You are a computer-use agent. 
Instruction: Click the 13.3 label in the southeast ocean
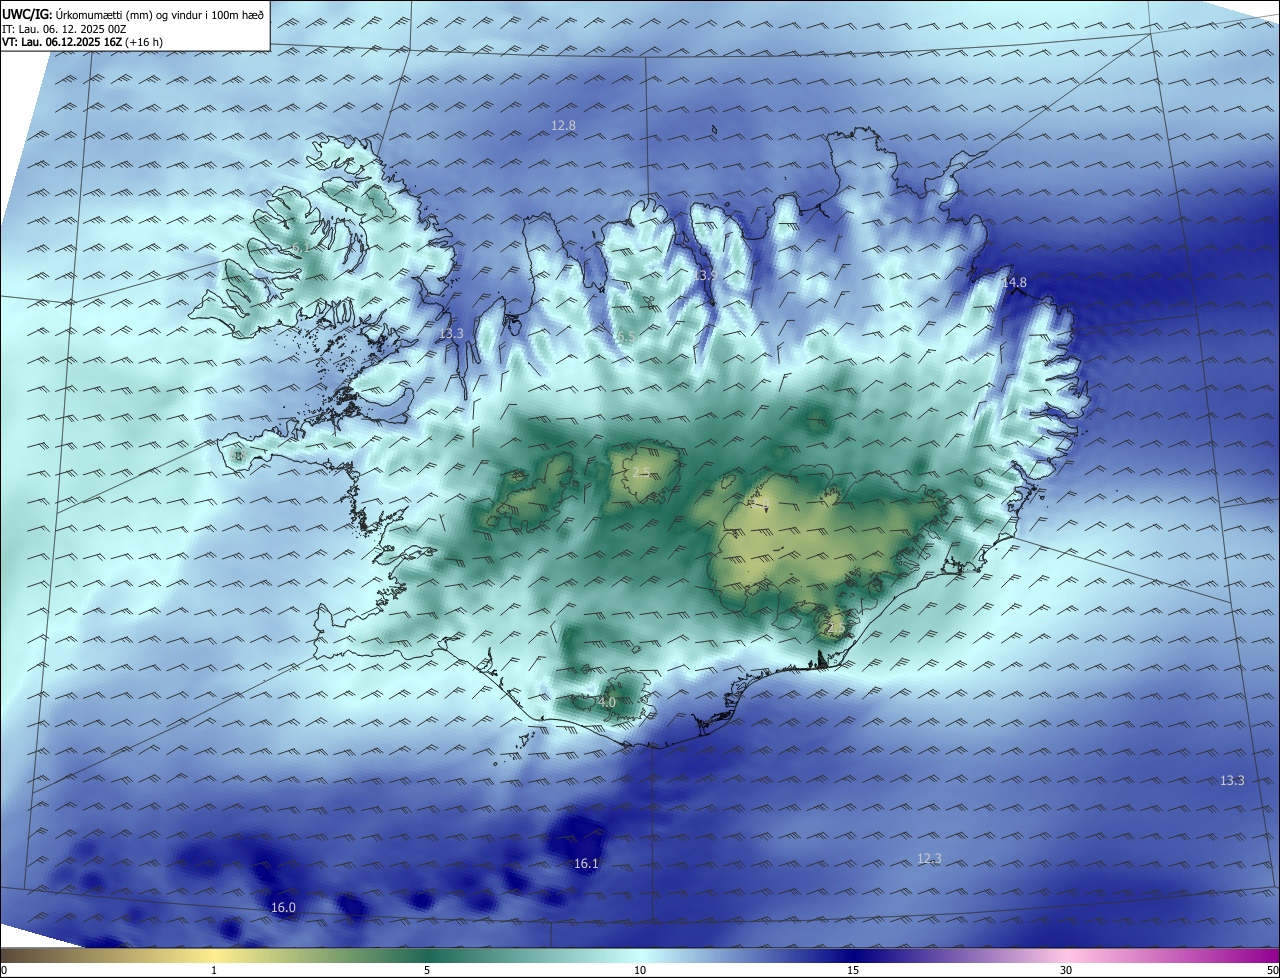click(x=1232, y=780)
